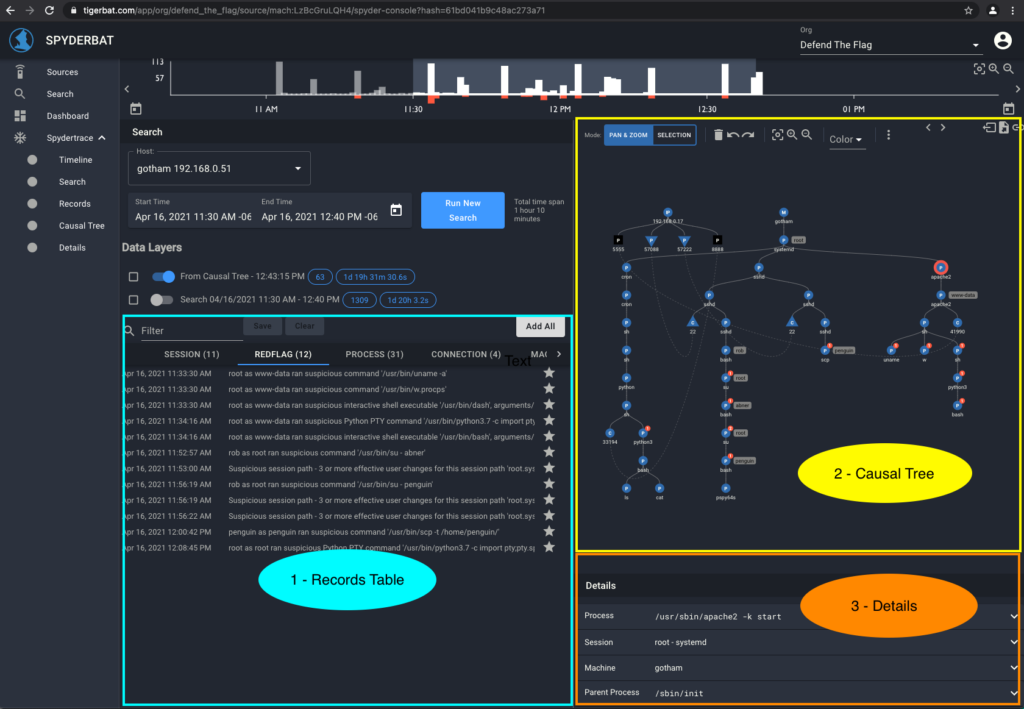
Task: Open the left calendar icon below timeline
Action: click(136, 108)
